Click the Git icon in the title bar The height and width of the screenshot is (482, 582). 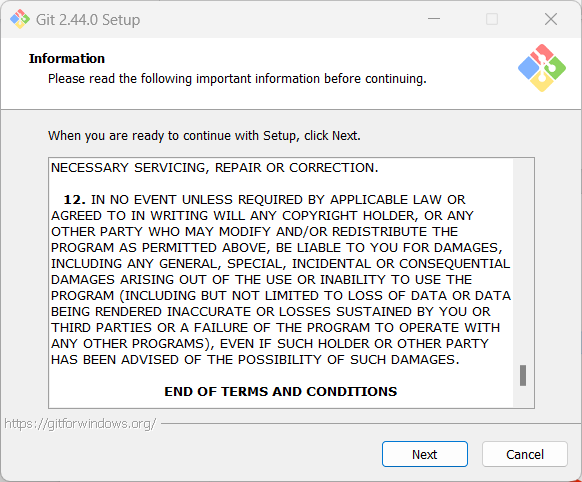pos(20,19)
